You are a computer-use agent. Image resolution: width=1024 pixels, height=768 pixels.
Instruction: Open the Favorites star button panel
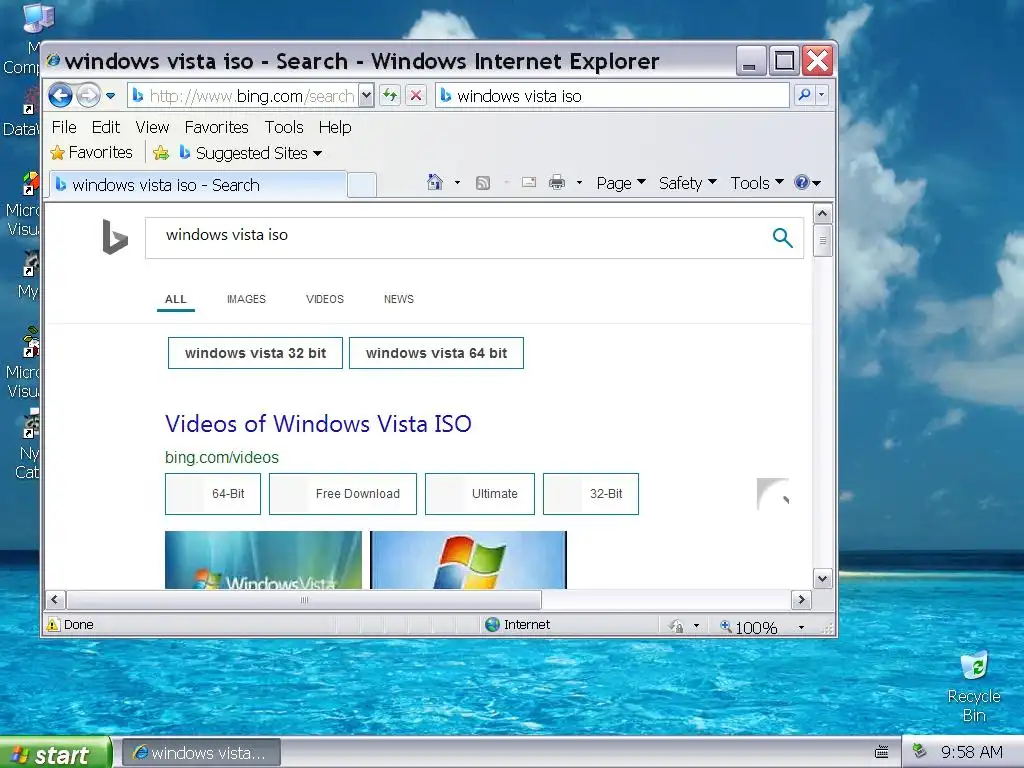(x=91, y=152)
